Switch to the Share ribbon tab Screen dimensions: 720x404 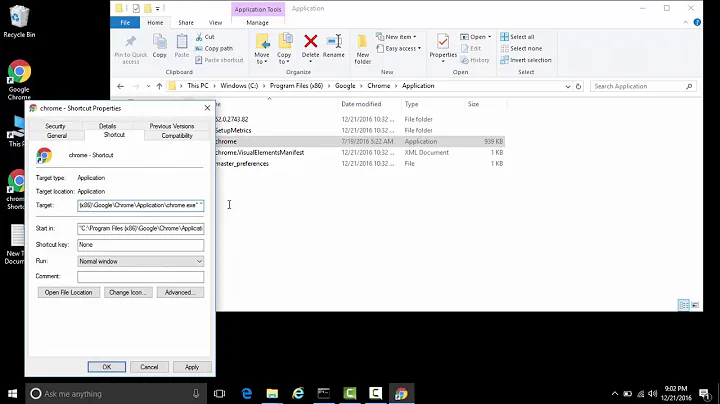186,22
